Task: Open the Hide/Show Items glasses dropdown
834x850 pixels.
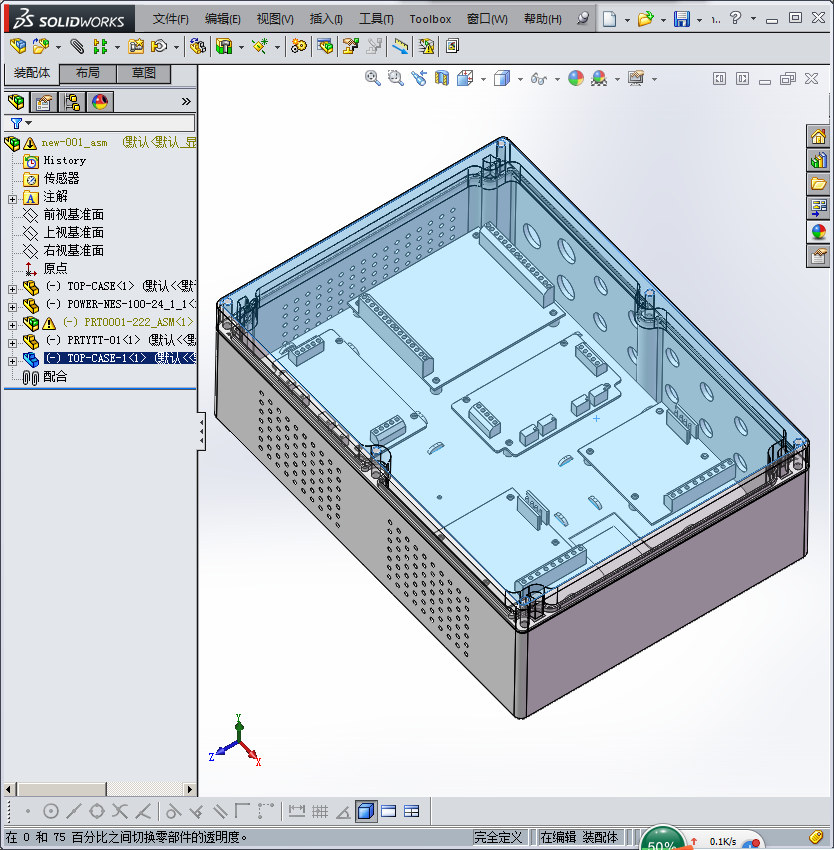Action: 557,80
